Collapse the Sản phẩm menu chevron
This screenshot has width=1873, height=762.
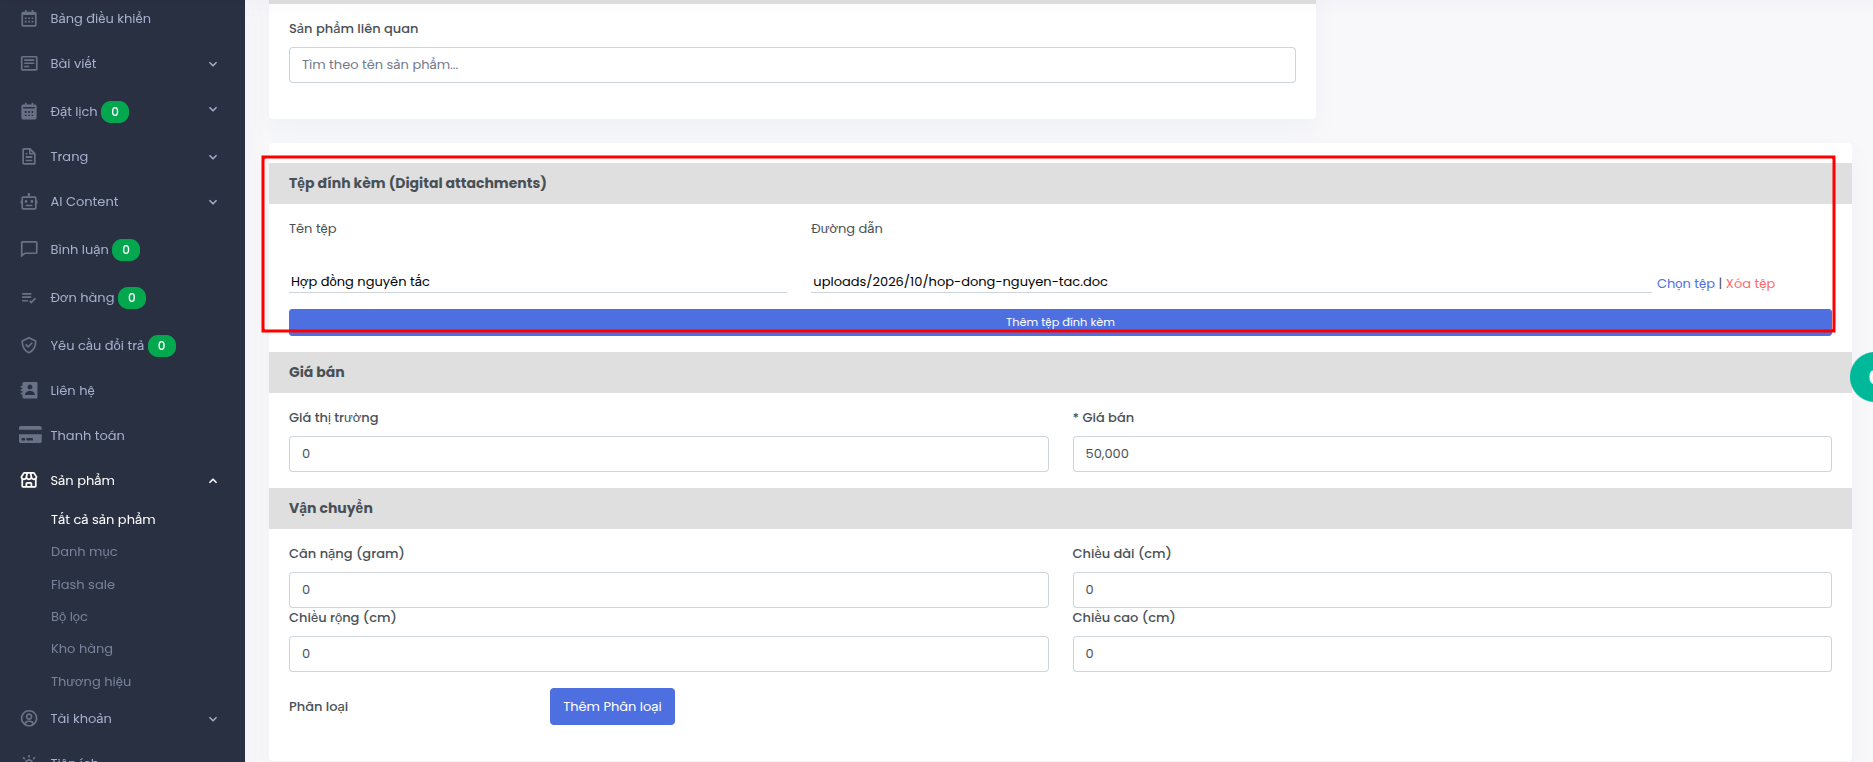(213, 481)
